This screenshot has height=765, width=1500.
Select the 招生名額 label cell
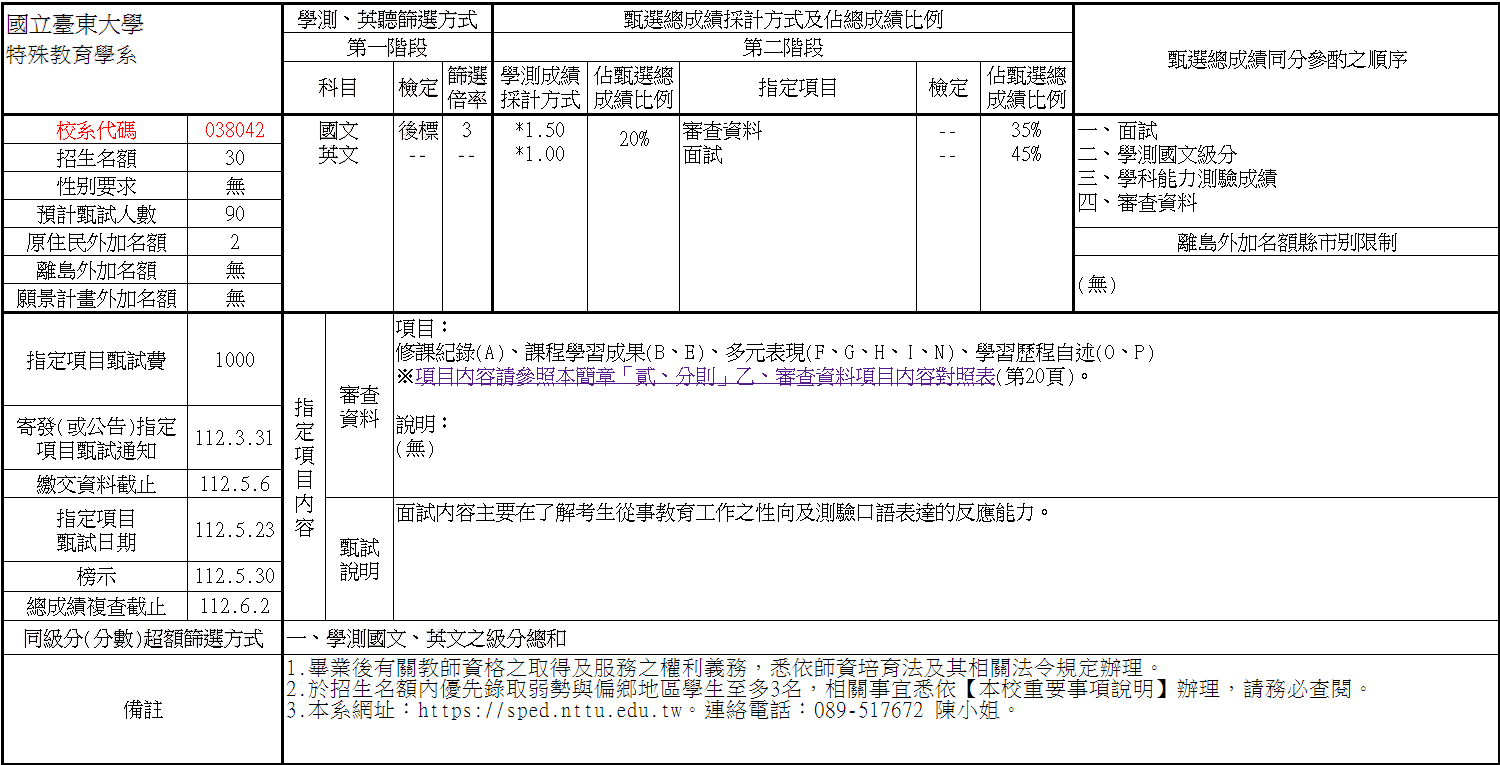[x=96, y=158]
